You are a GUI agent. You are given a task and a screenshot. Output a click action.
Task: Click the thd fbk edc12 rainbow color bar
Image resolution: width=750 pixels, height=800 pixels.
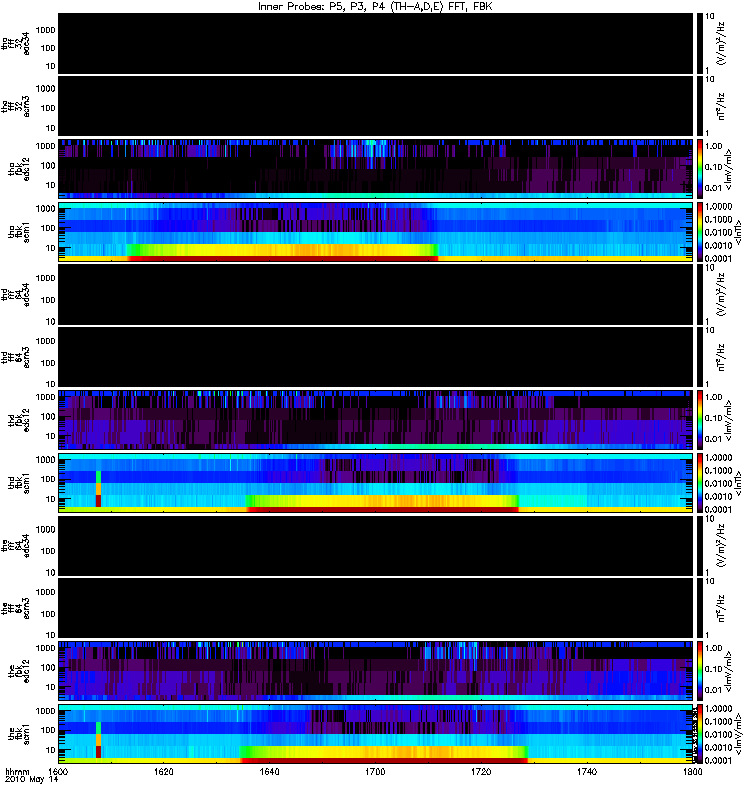(699, 420)
